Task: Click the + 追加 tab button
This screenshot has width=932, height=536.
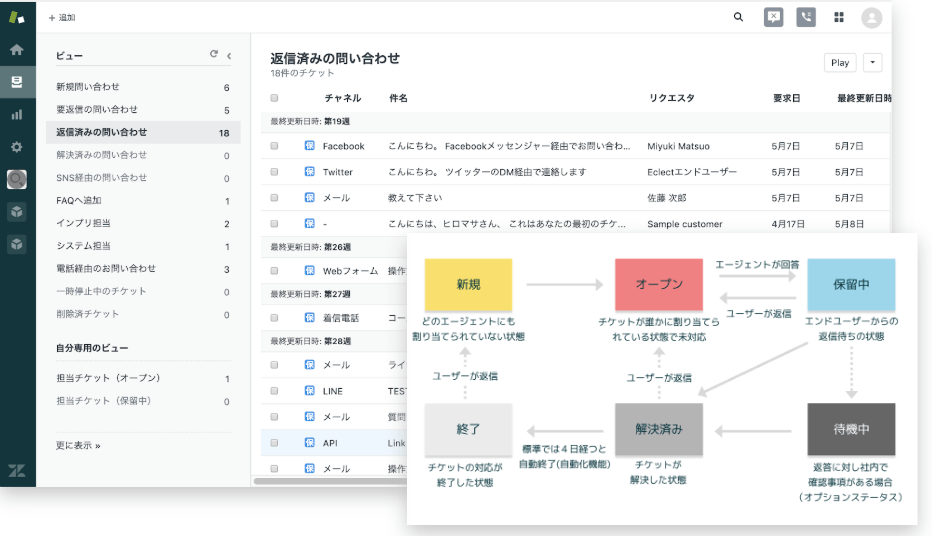Action: [62, 18]
